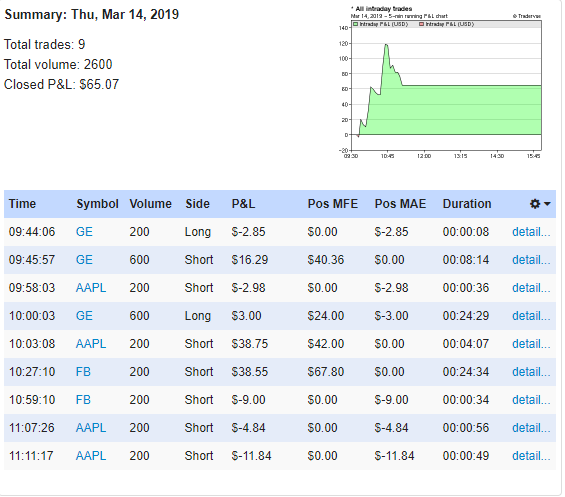View detail for 09:45:57 GE trade
Image resolution: width=565 pixels, height=497 pixels.
531,260
